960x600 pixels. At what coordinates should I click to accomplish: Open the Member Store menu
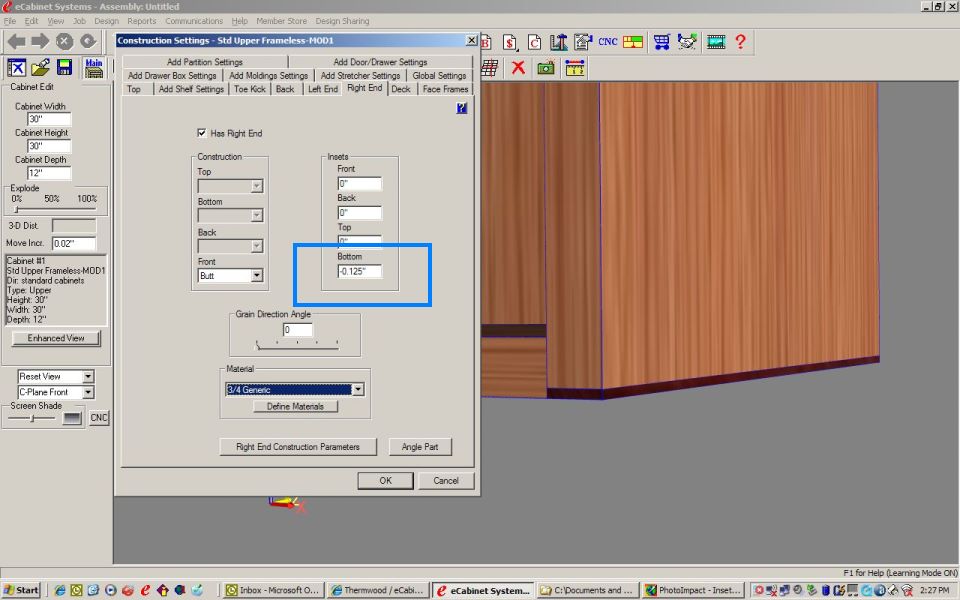[282, 21]
